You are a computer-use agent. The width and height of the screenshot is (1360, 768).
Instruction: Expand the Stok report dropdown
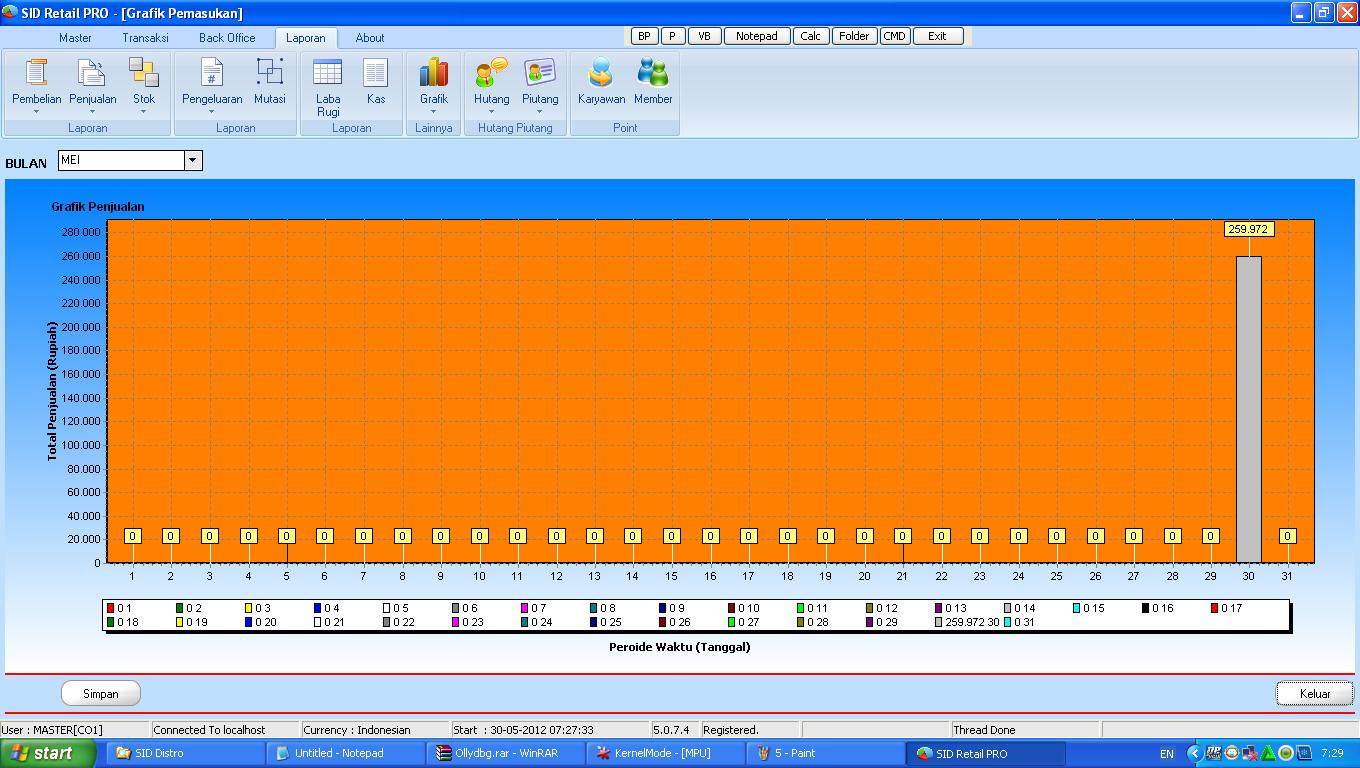(x=144, y=111)
